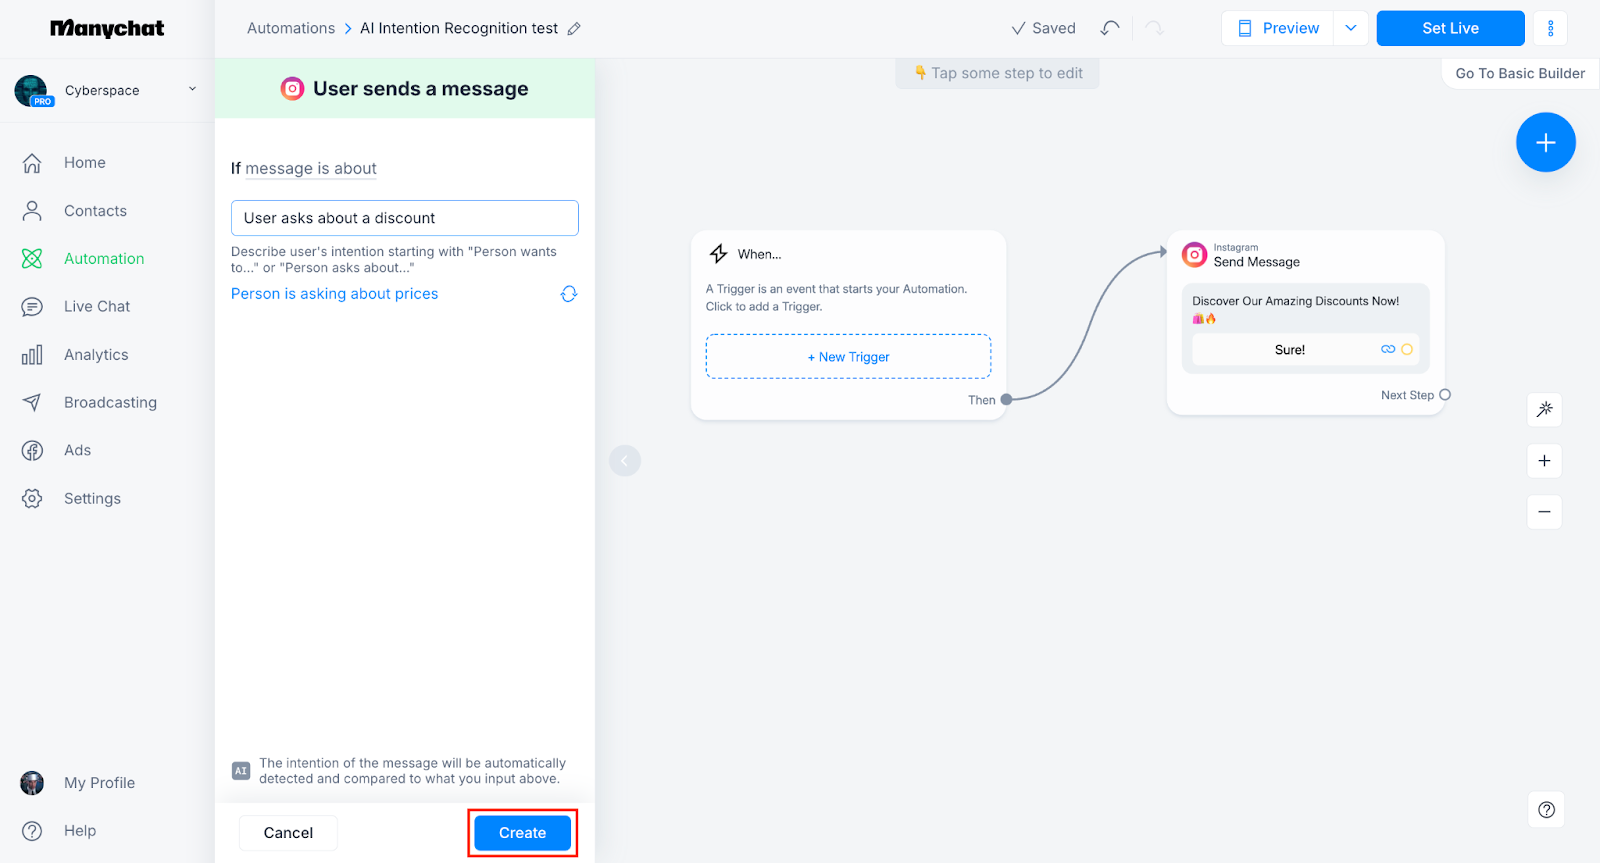Open the help question mark icon
The height and width of the screenshot is (863, 1600).
tap(1546, 810)
